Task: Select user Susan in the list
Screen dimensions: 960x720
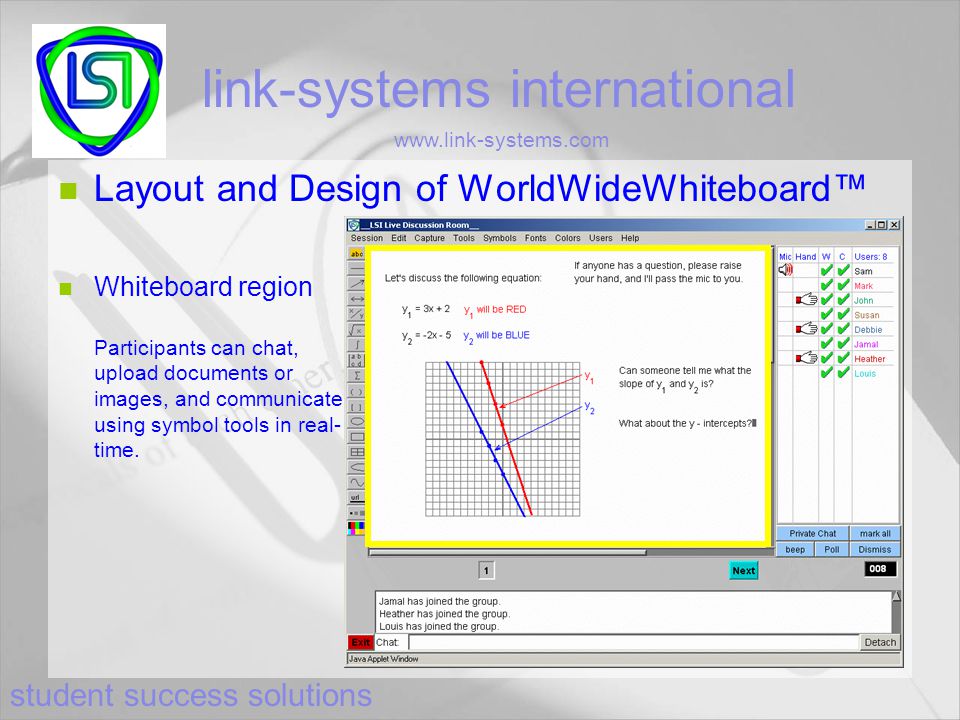Action: click(x=866, y=315)
